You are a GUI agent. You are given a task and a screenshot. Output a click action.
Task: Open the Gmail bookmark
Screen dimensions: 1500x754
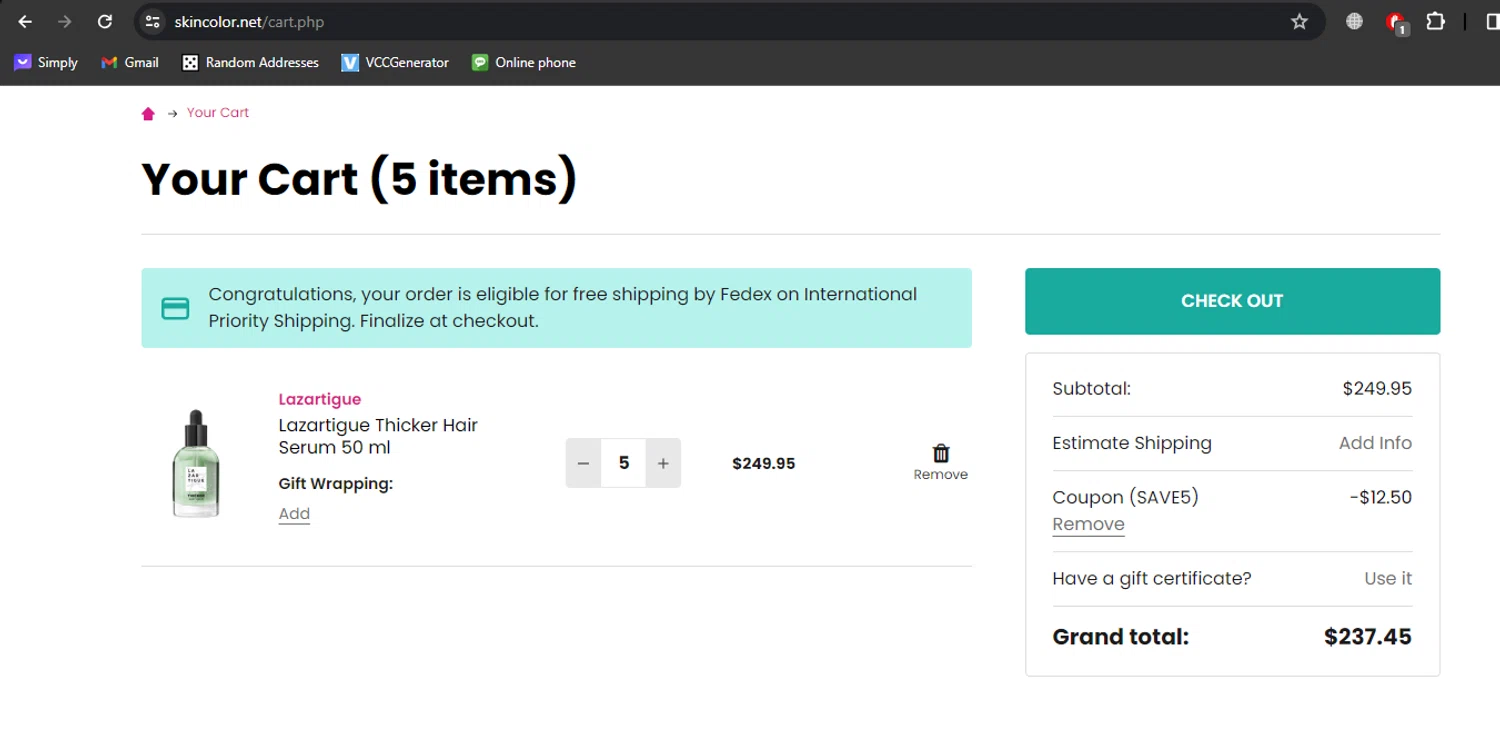tap(130, 62)
